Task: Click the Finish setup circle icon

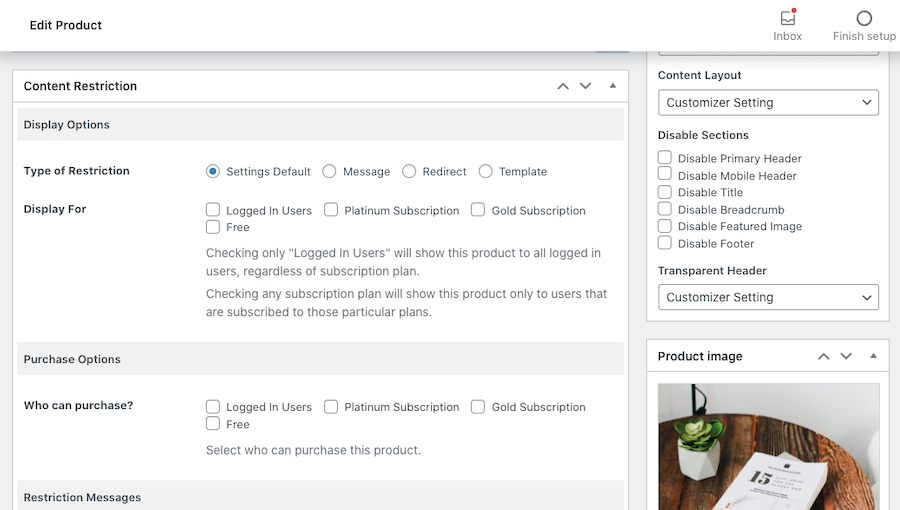Action: (x=864, y=18)
